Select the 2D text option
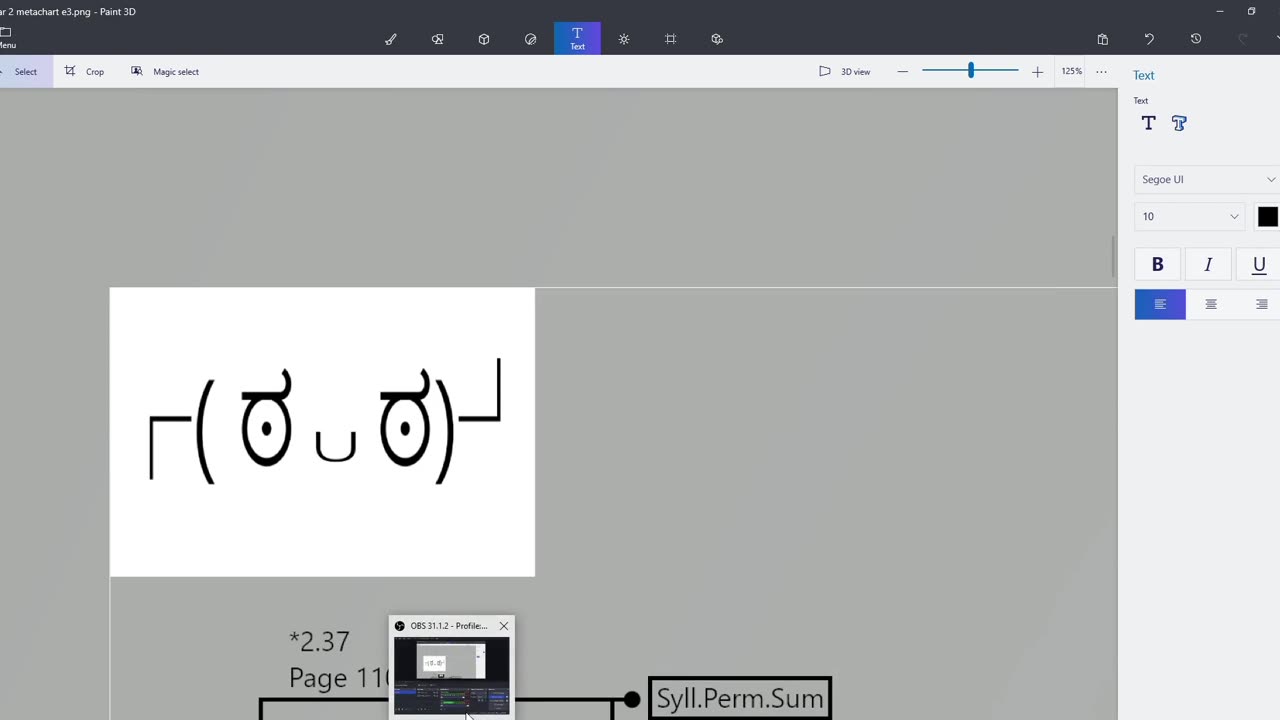The image size is (1280, 720). pos(1148,123)
